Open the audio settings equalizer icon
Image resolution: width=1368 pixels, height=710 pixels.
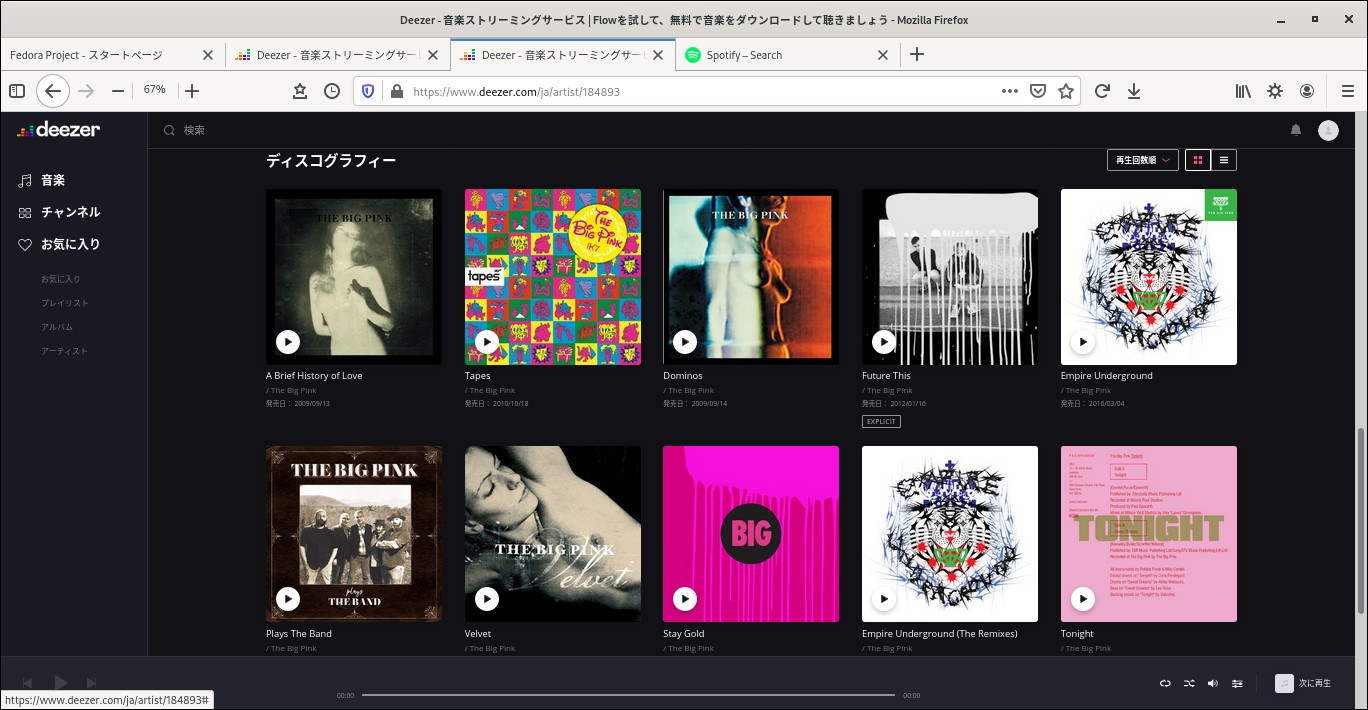click(1237, 683)
